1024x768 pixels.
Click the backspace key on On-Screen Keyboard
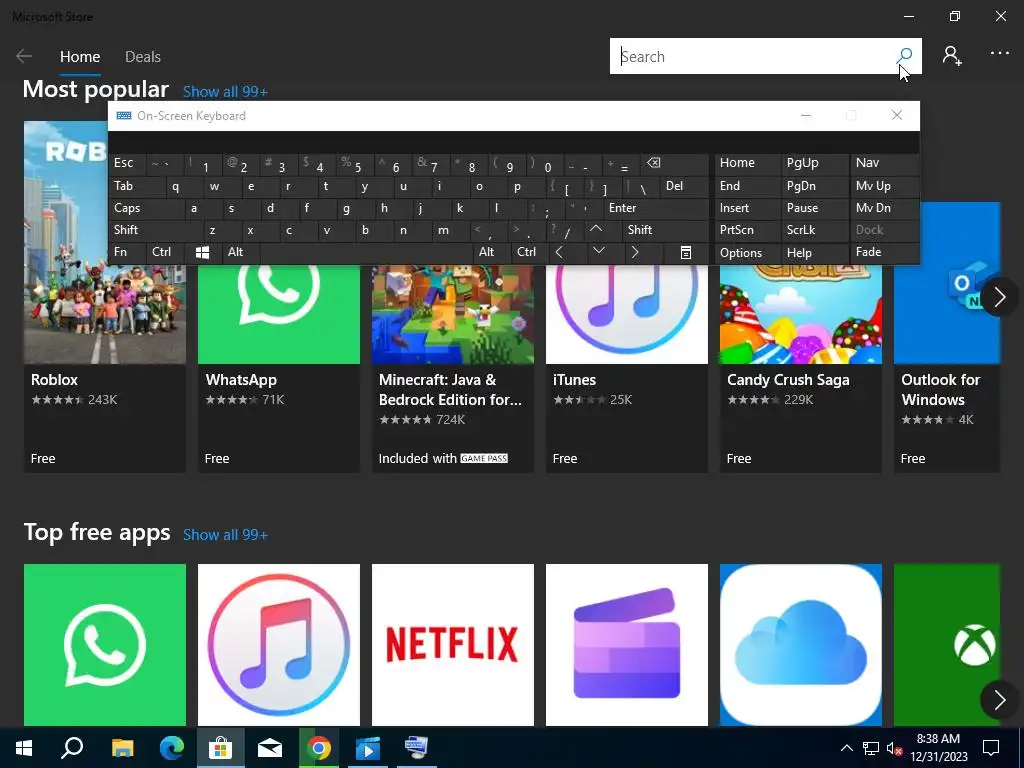pyautogui.click(x=675, y=164)
